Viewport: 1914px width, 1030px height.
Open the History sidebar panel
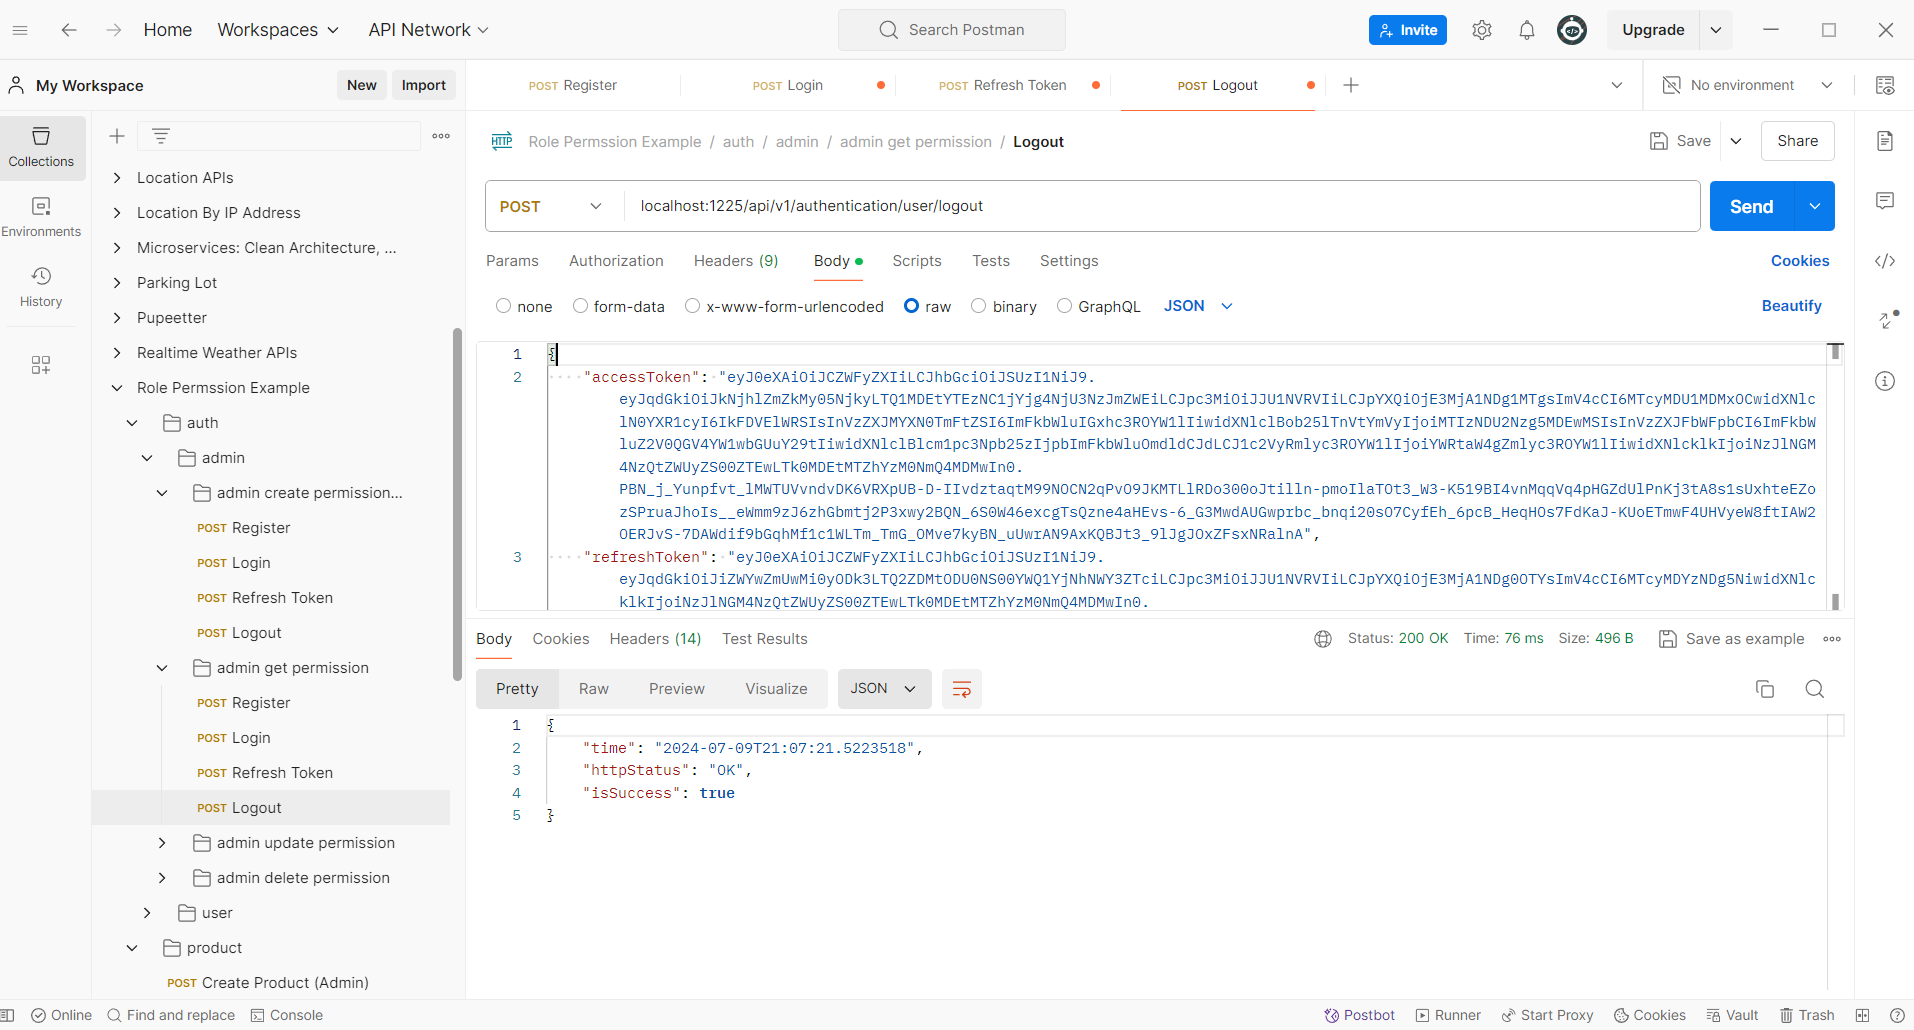tap(41, 287)
